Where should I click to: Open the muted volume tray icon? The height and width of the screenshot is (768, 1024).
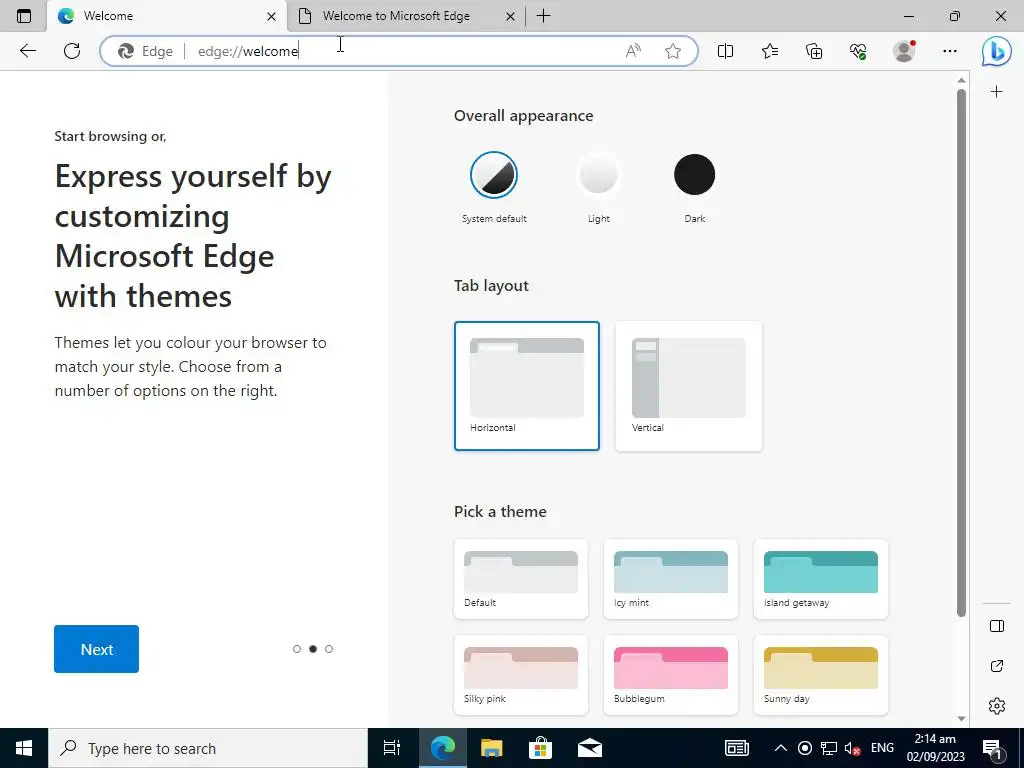(852, 748)
